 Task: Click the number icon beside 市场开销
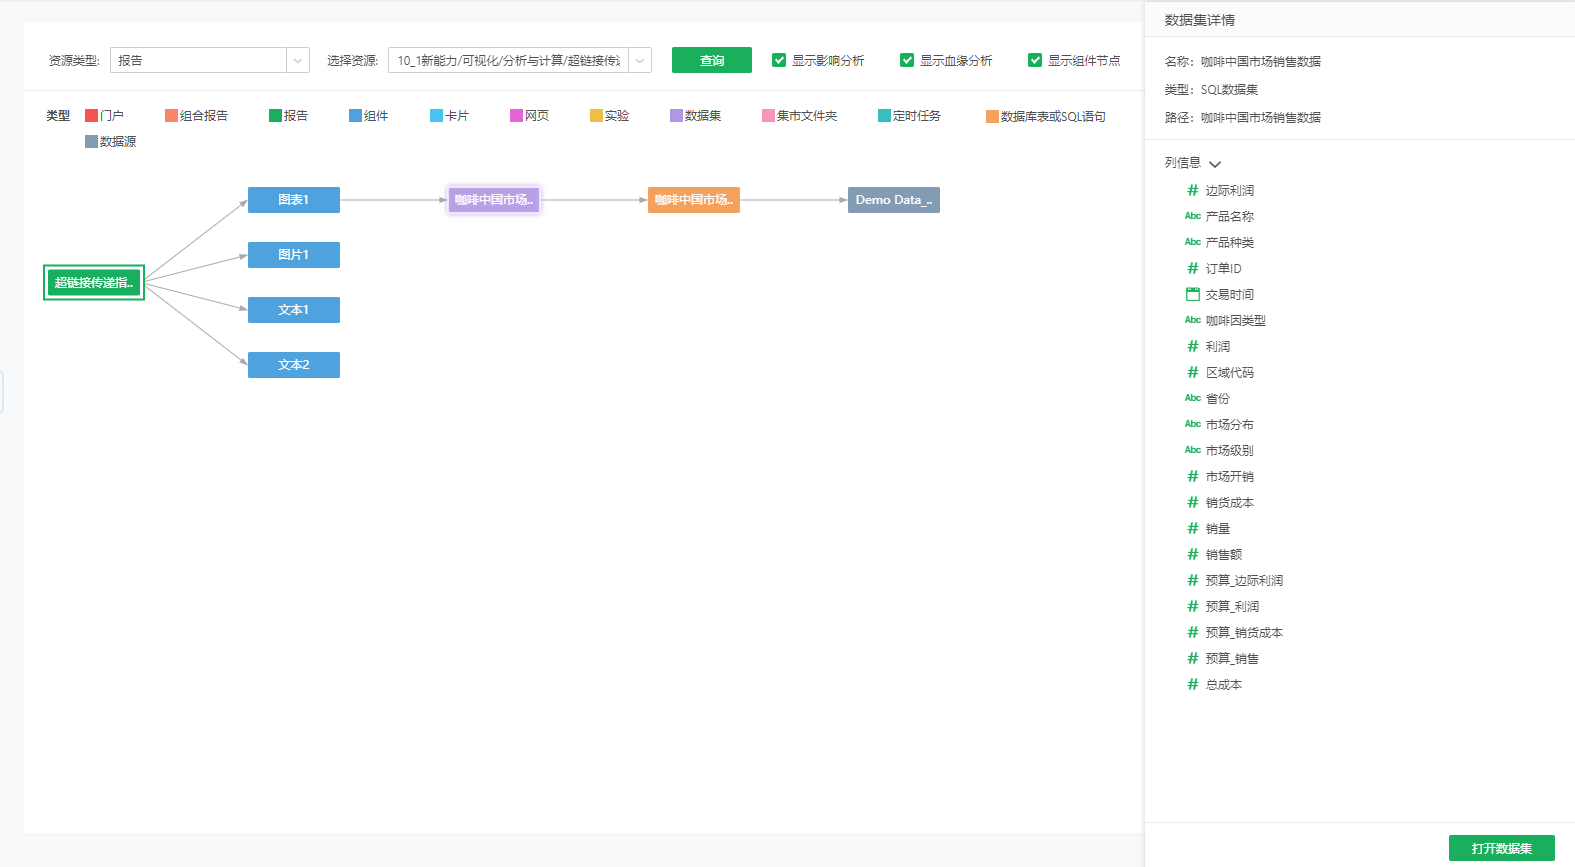pyautogui.click(x=1192, y=476)
